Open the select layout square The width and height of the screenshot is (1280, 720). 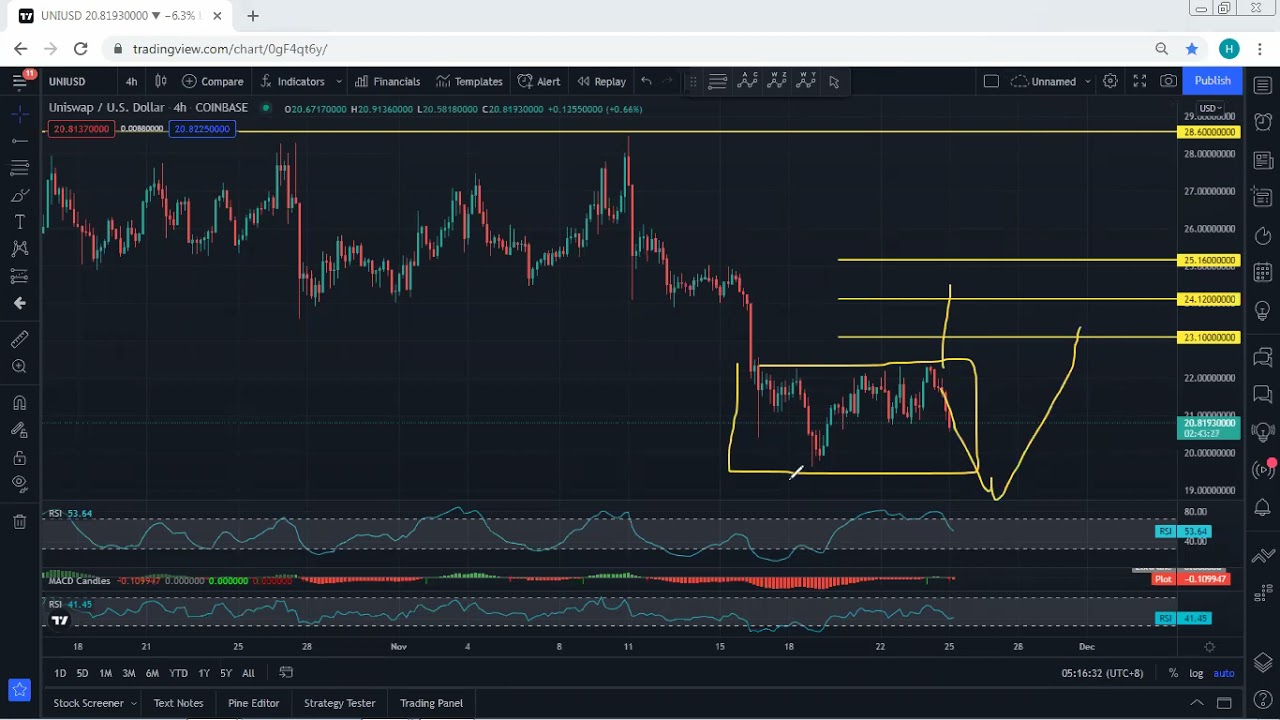[x=991, y=81]
